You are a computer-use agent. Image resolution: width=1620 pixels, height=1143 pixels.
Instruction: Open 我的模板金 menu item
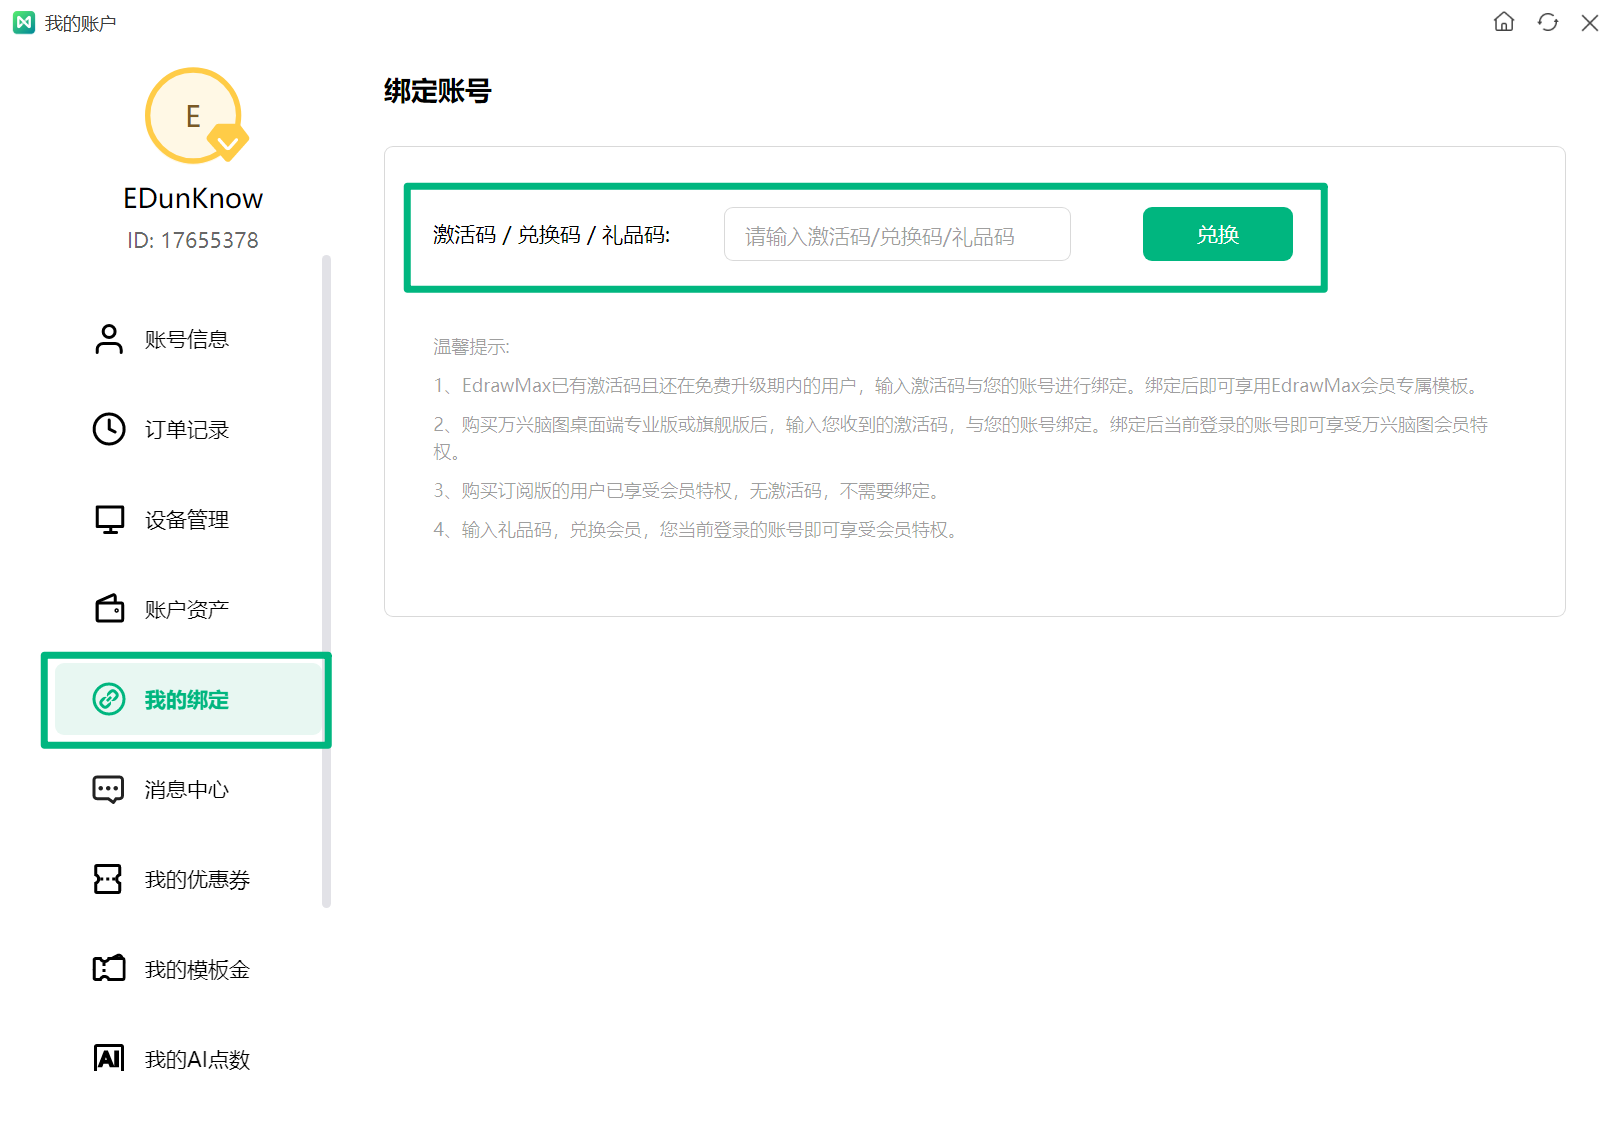188,969
